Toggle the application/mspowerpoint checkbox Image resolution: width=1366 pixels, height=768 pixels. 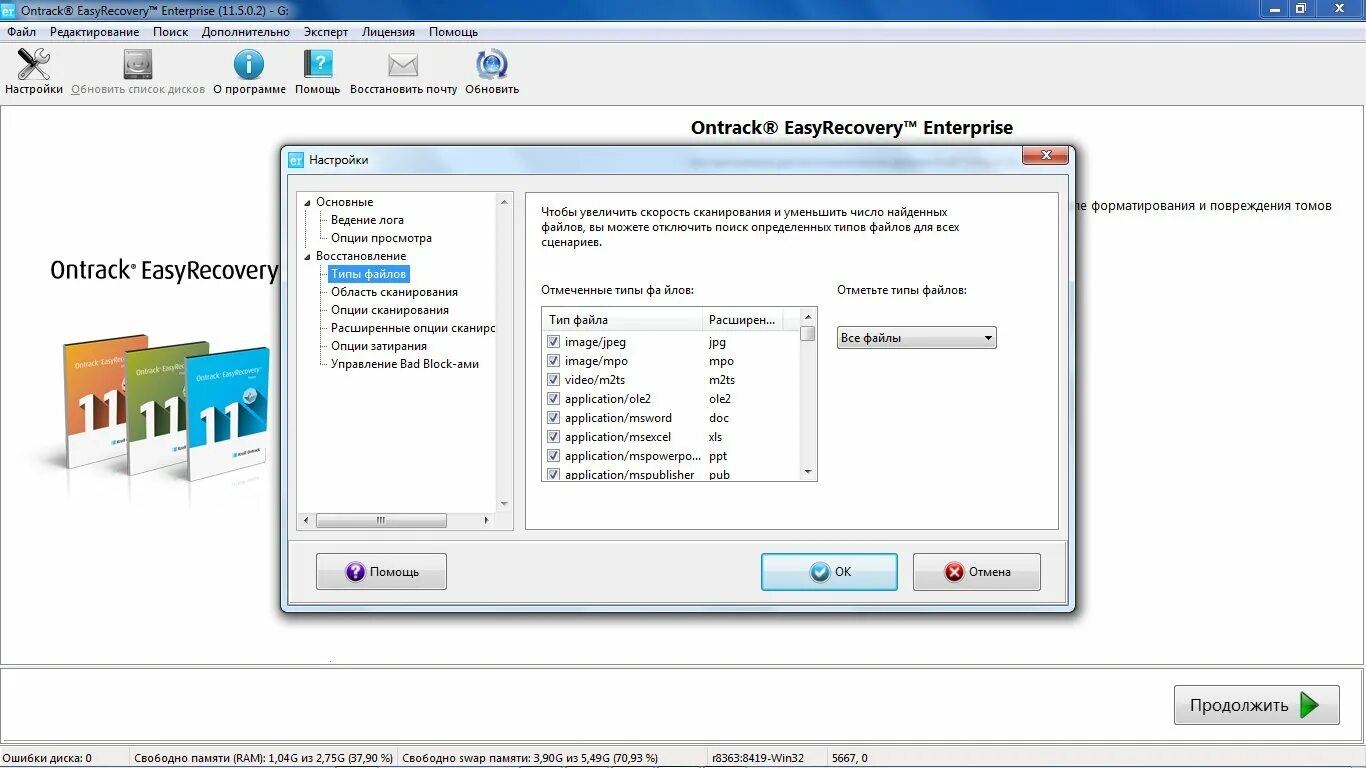[x=554, y=456]
